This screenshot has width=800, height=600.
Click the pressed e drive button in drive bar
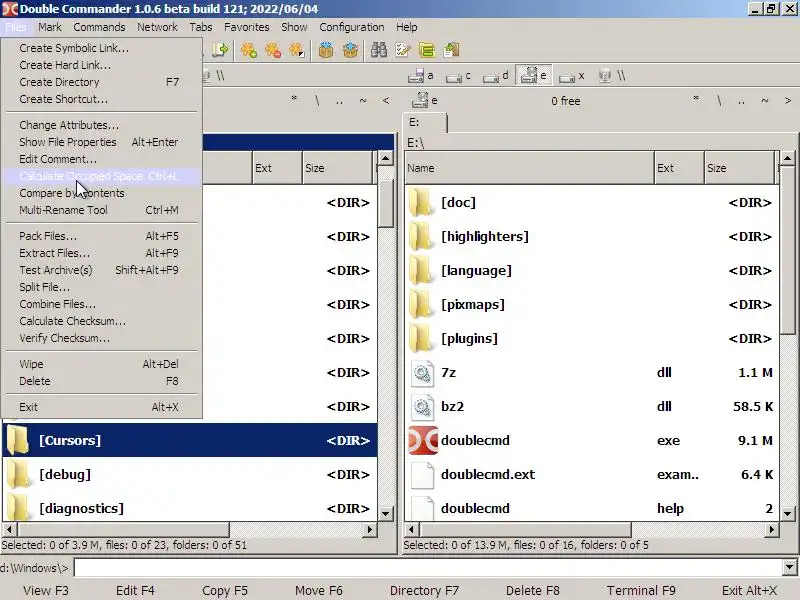click(533, 76)
